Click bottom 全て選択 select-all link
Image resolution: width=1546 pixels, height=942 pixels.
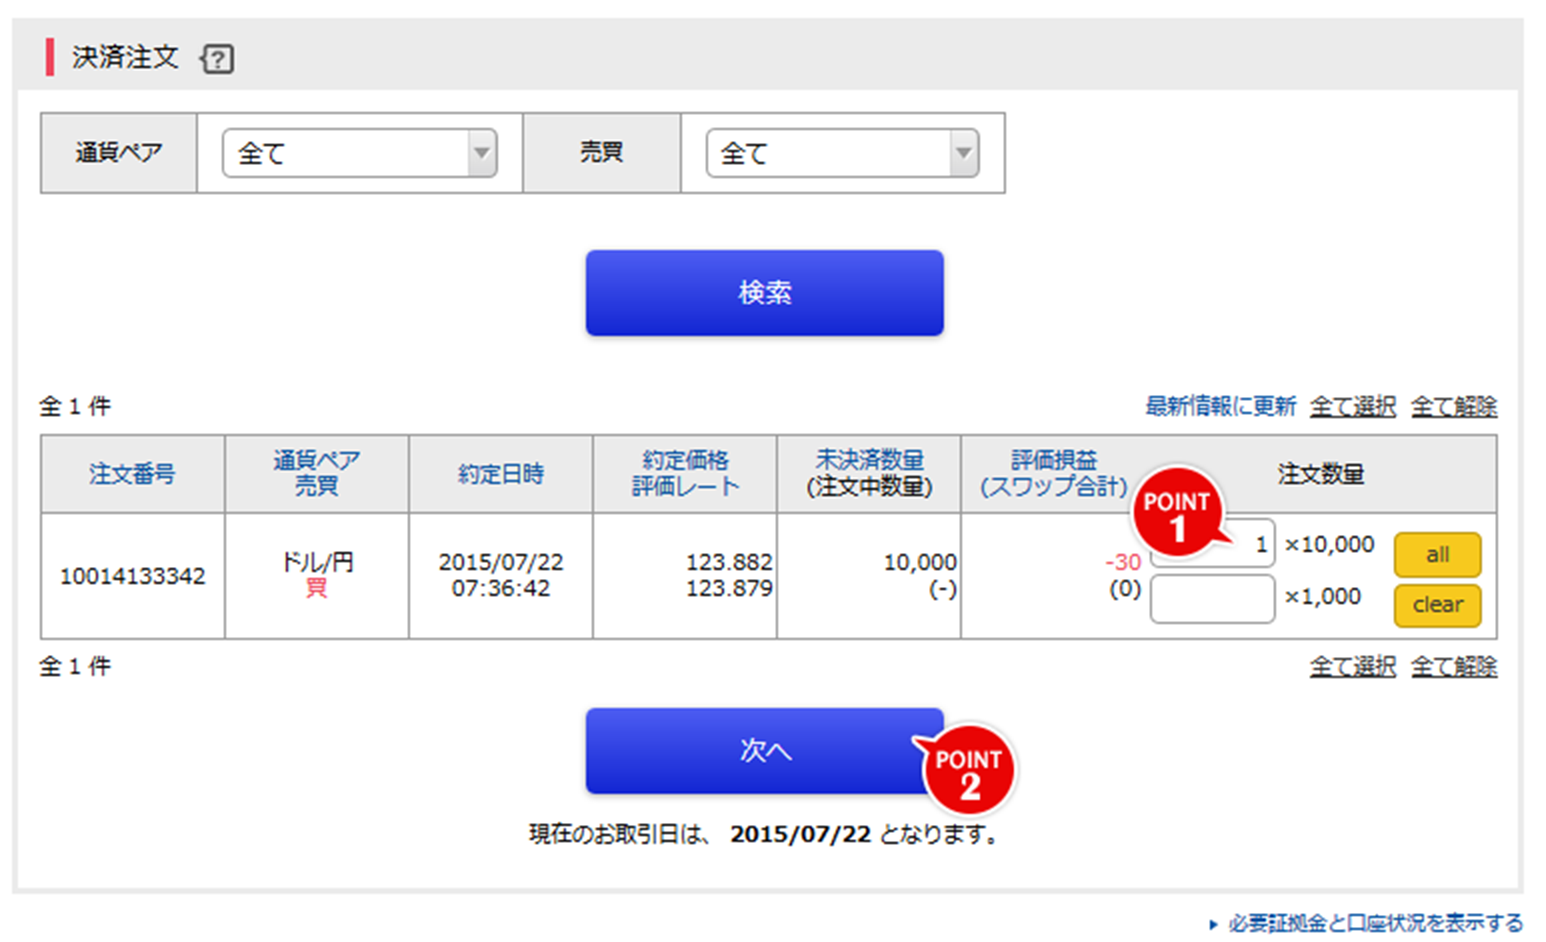[1351, 665]
